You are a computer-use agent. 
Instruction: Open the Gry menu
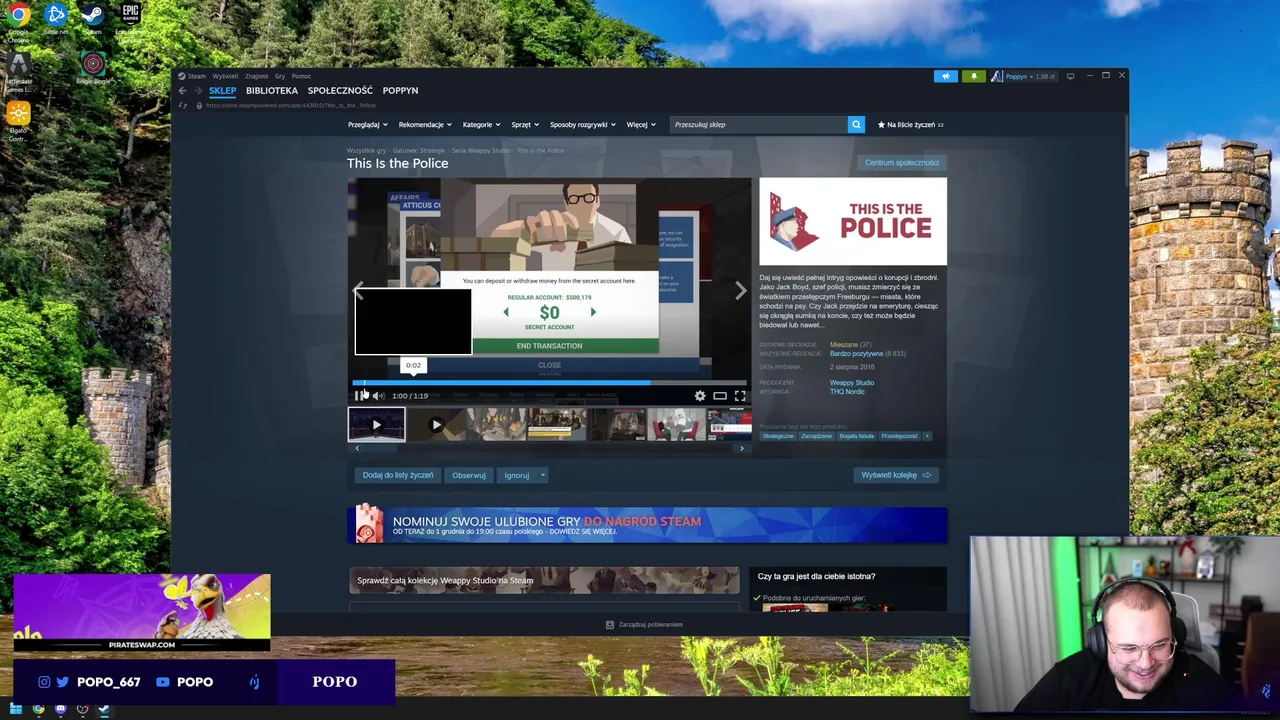pos(280,76)
